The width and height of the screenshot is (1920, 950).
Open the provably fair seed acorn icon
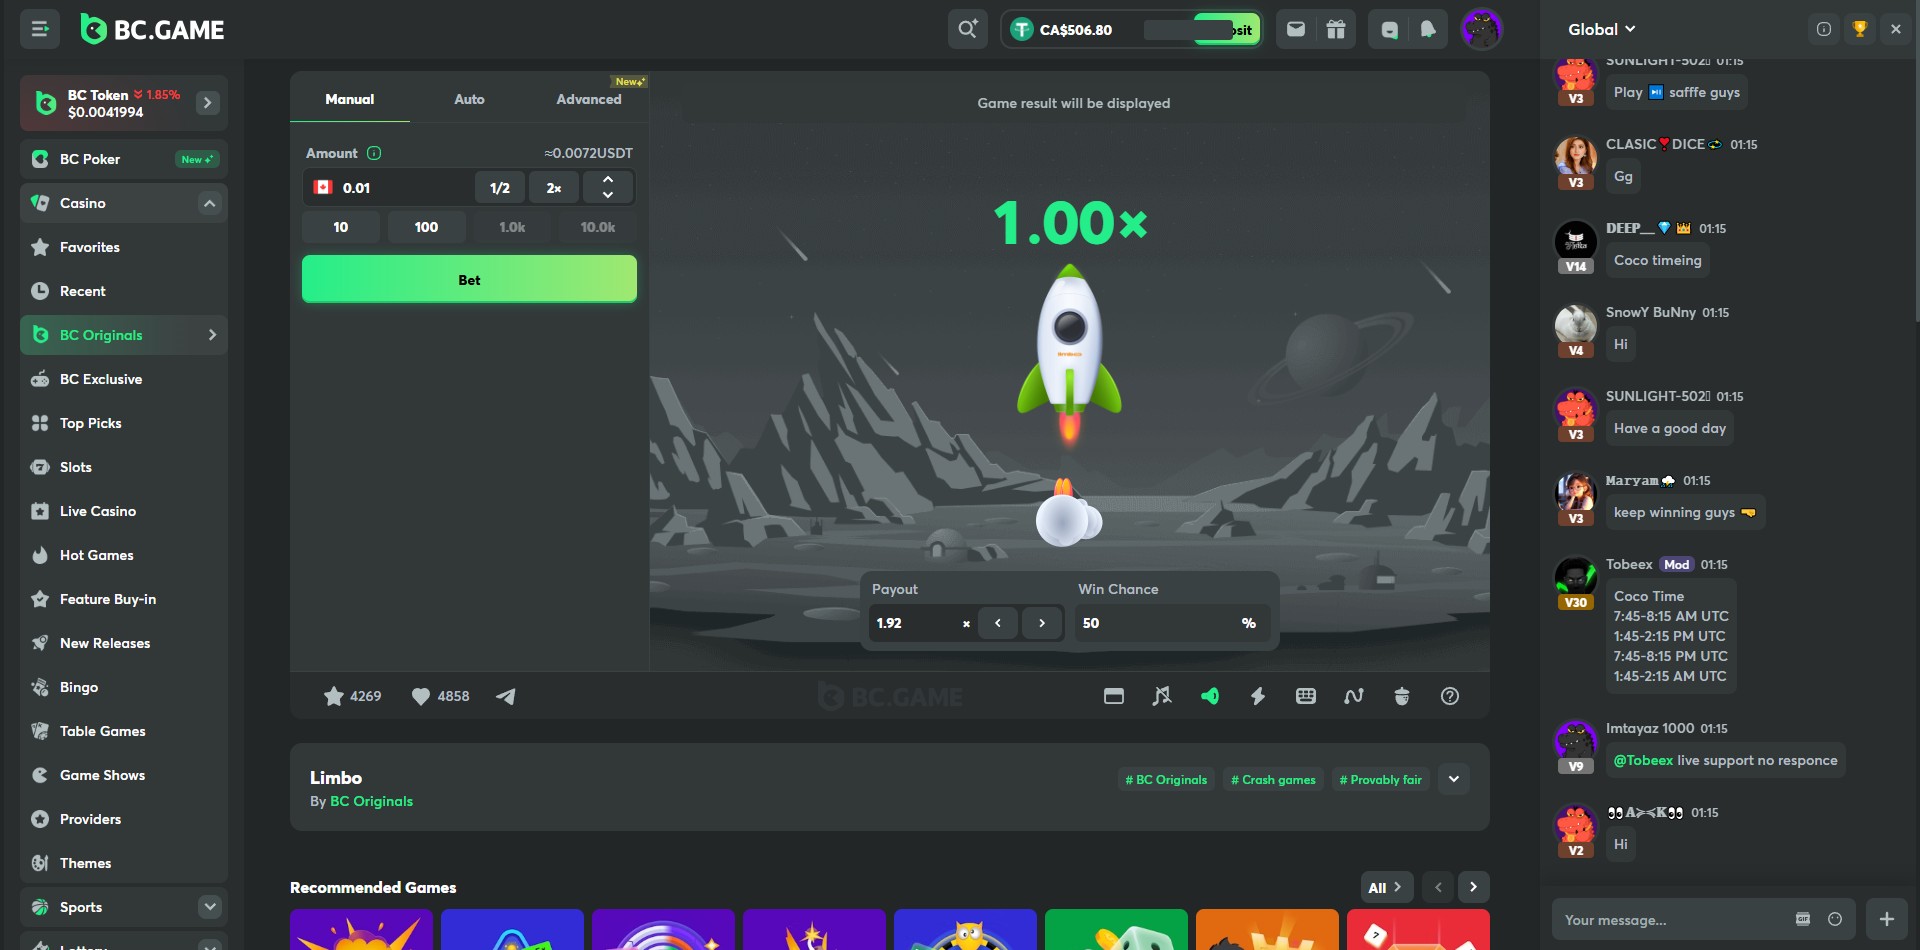1402,696
